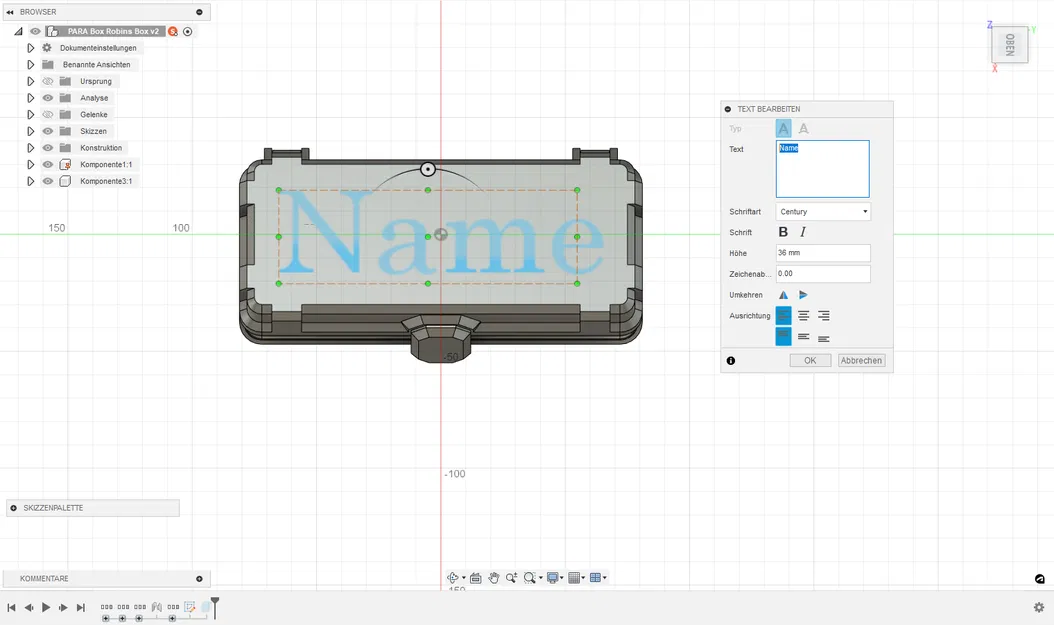Expand the Benannte Ansichten node
The width and height of the screenshot is (1054, 625).
tap(30, 65)
